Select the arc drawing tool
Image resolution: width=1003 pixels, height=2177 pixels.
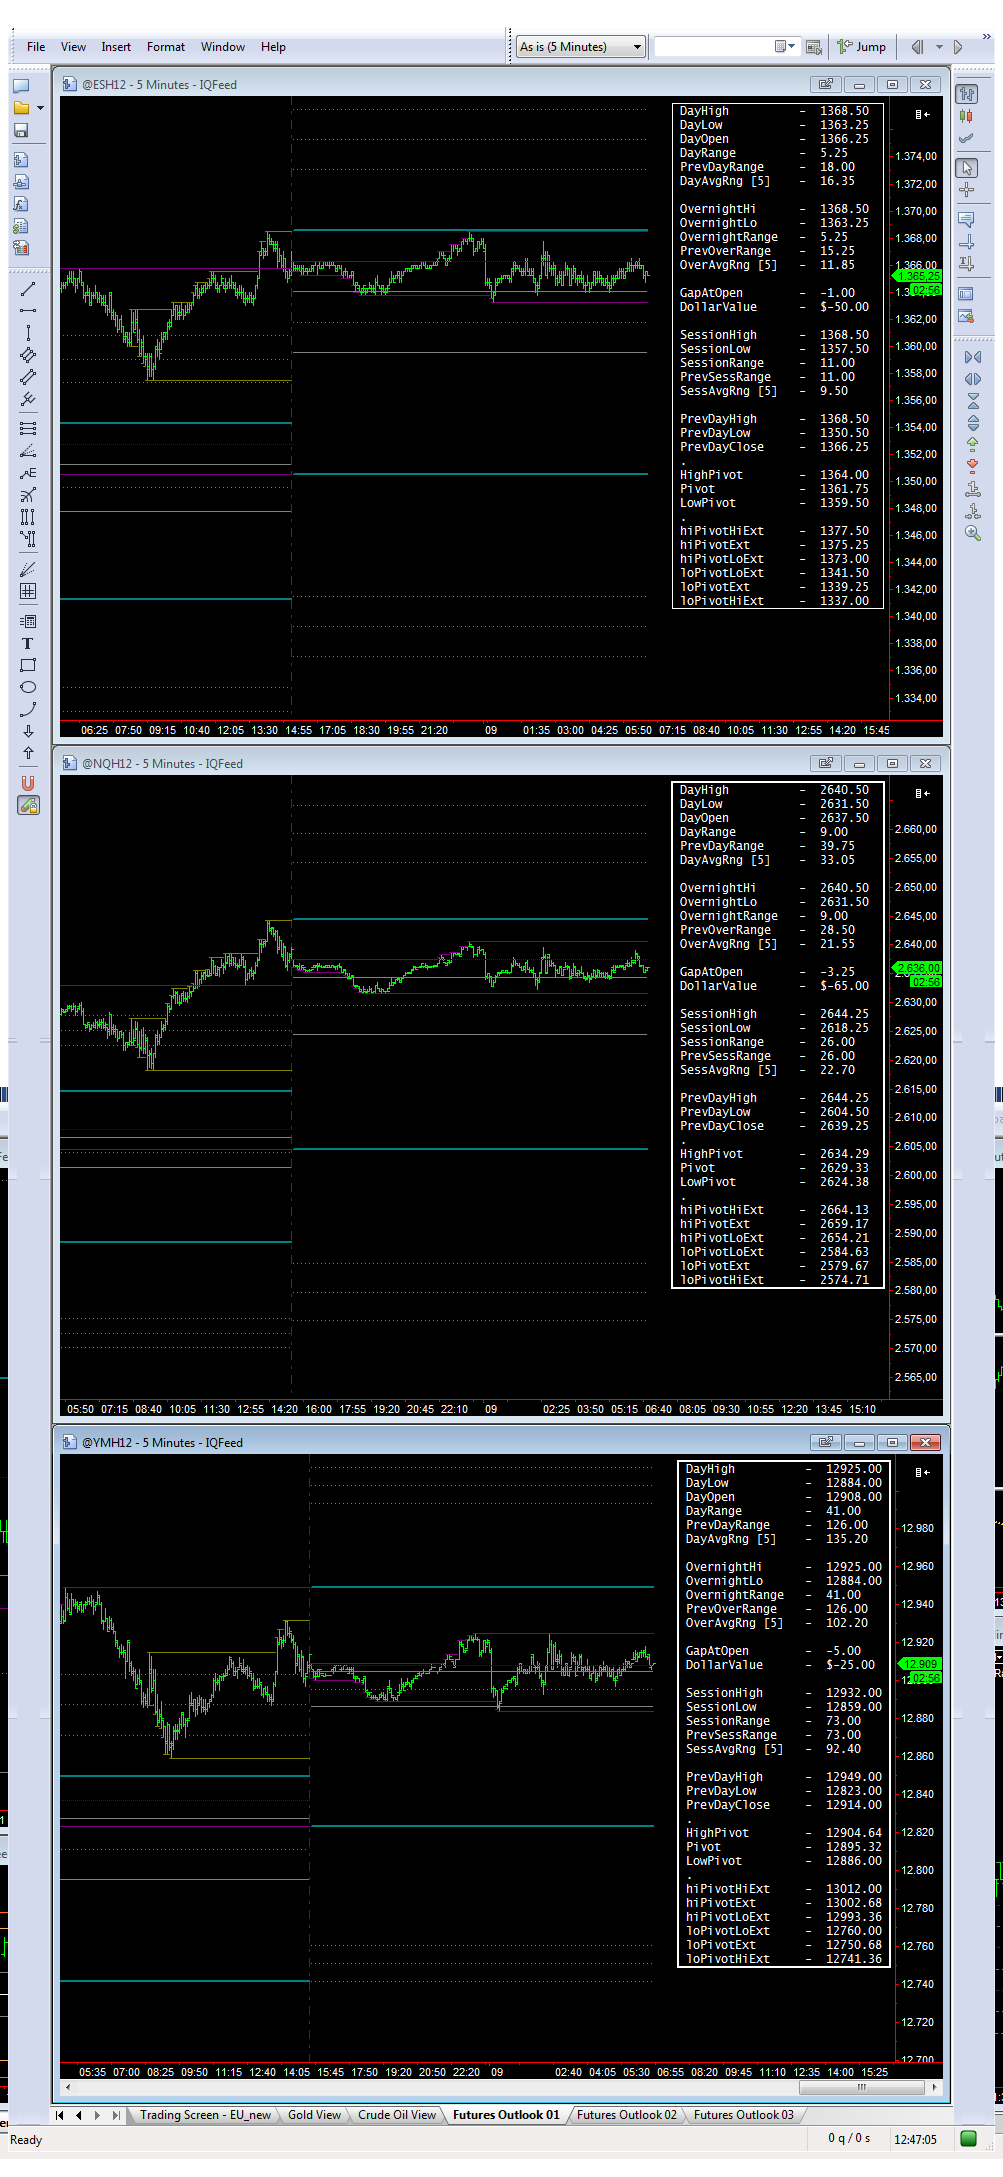tap(28, 709)
